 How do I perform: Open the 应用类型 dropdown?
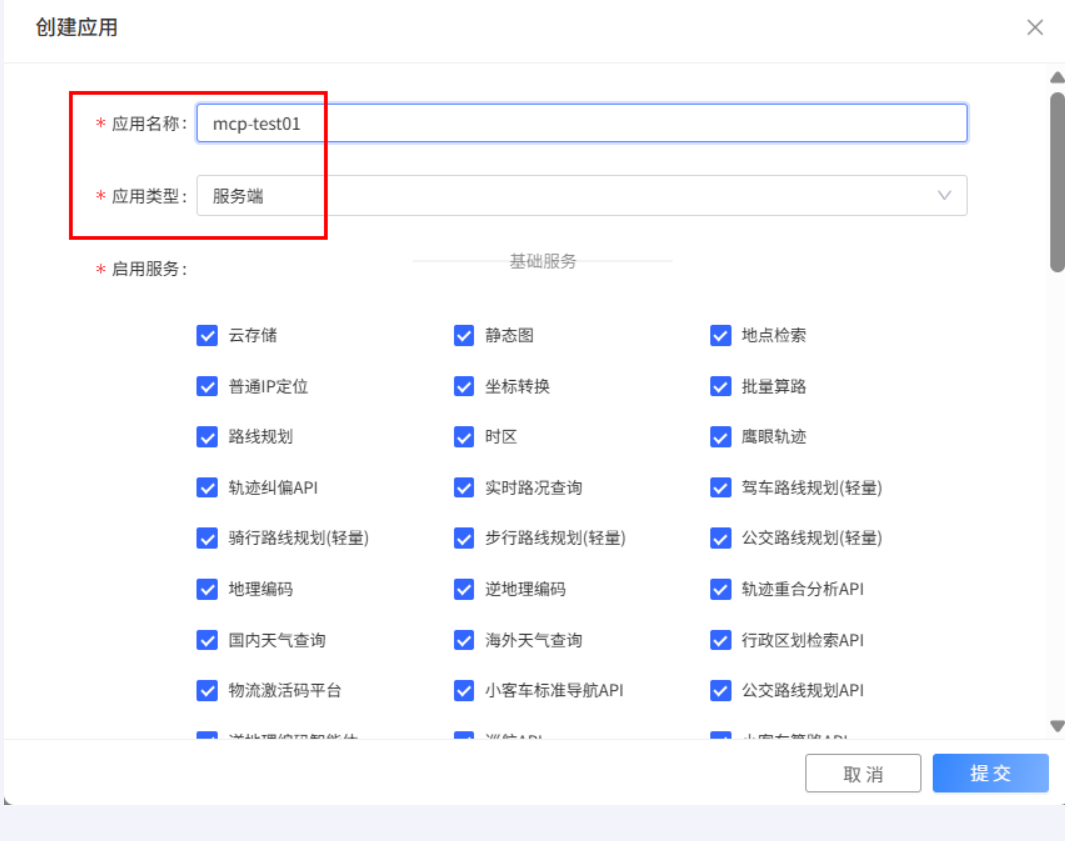(581, 196)
